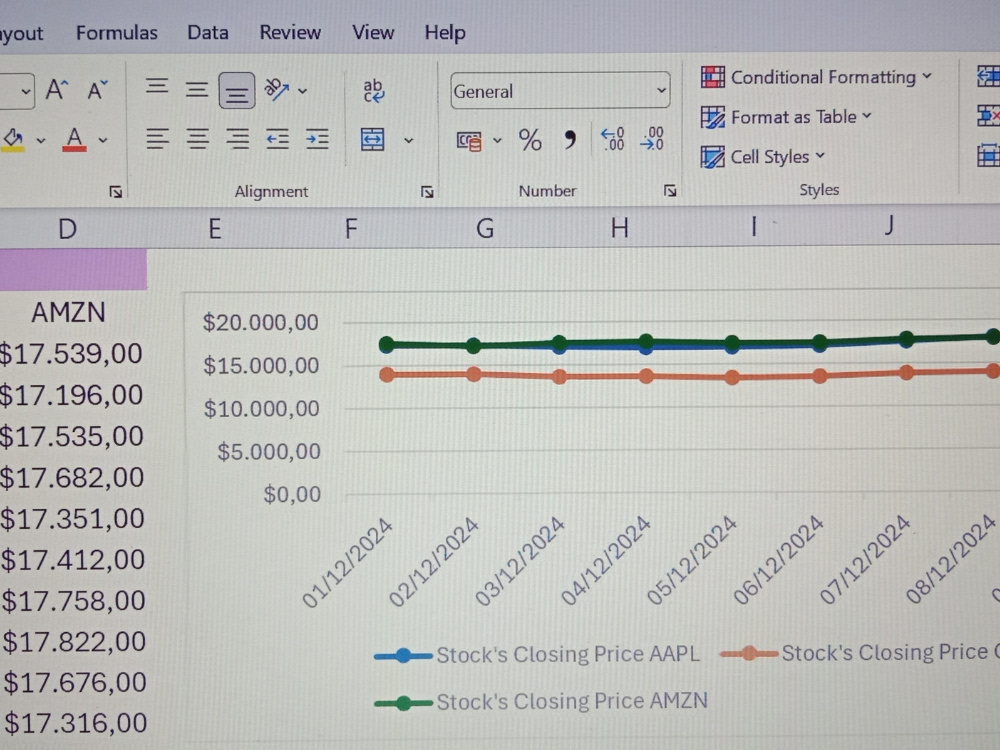The height and width of the screenshot is (750, 1000).
Task: Open the Layout tab
Action: click(x=21, y=33)
